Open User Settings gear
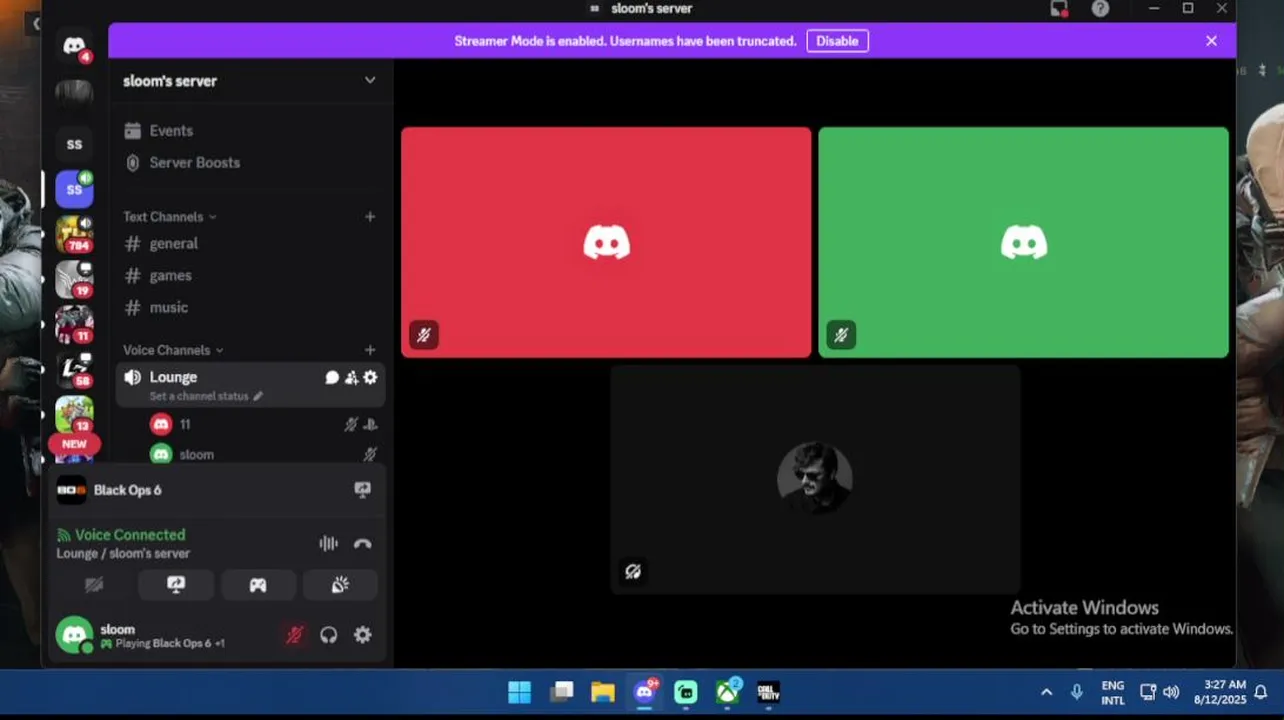Image resolution: width=1284 pixels, height=720 pixels. (x=363, y=636)
